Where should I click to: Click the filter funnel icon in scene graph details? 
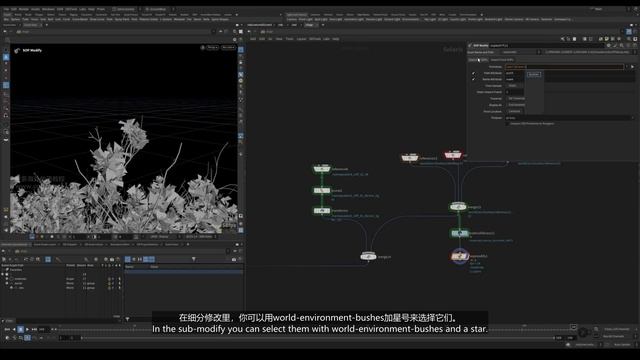(x=193, y=259)
